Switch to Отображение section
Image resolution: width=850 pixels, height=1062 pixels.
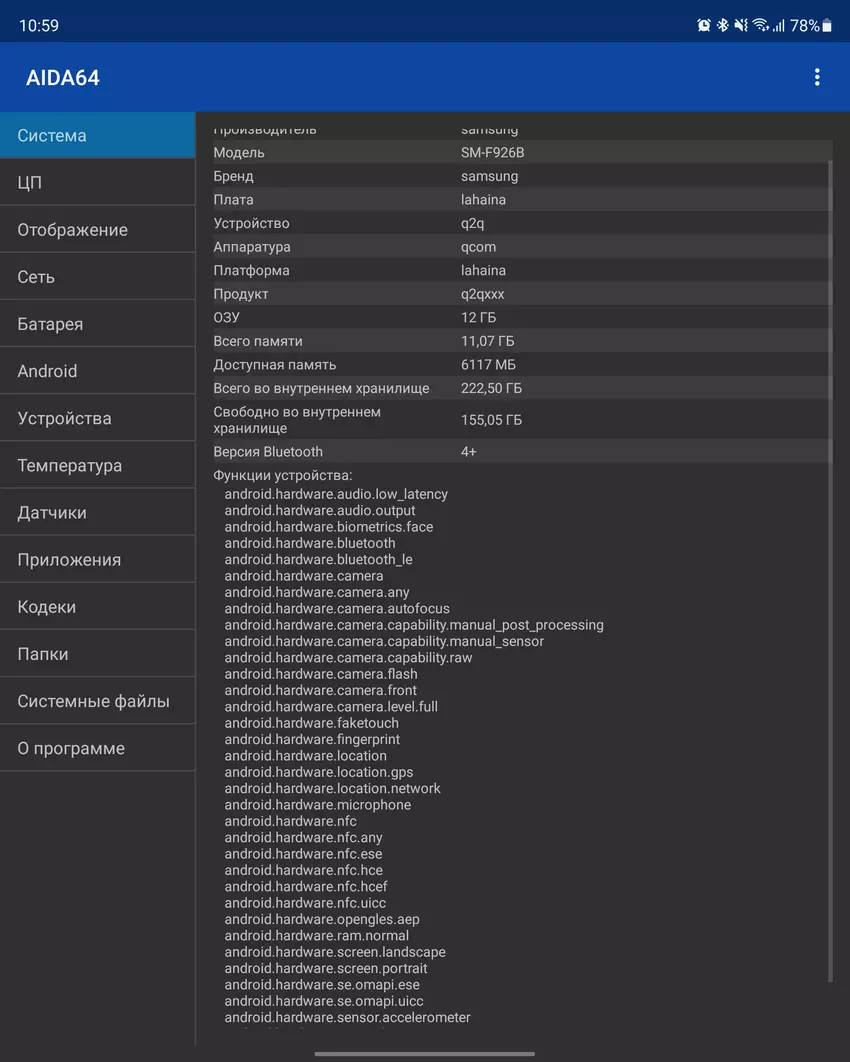[97, 230]
